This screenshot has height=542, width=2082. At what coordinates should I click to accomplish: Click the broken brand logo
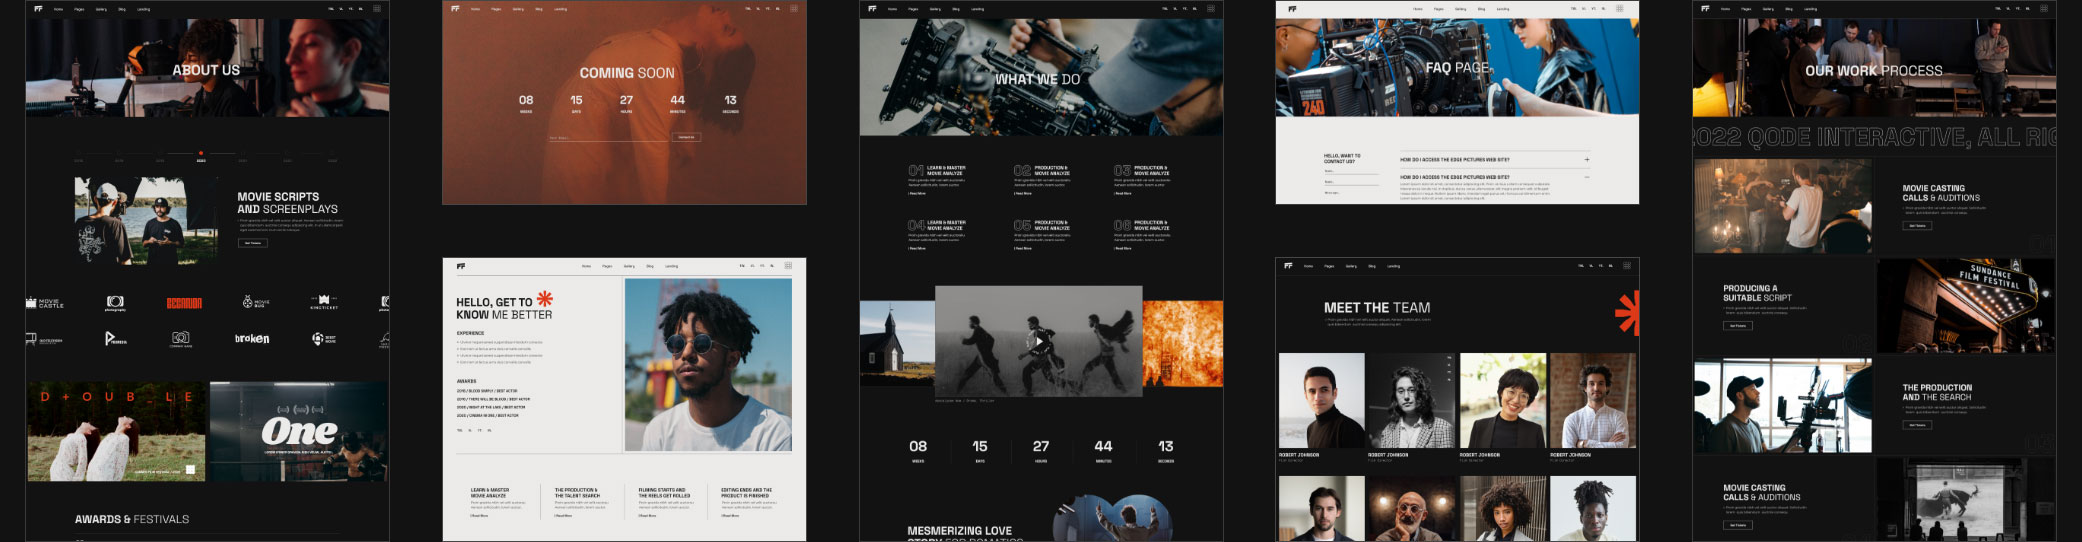(252, 339)
